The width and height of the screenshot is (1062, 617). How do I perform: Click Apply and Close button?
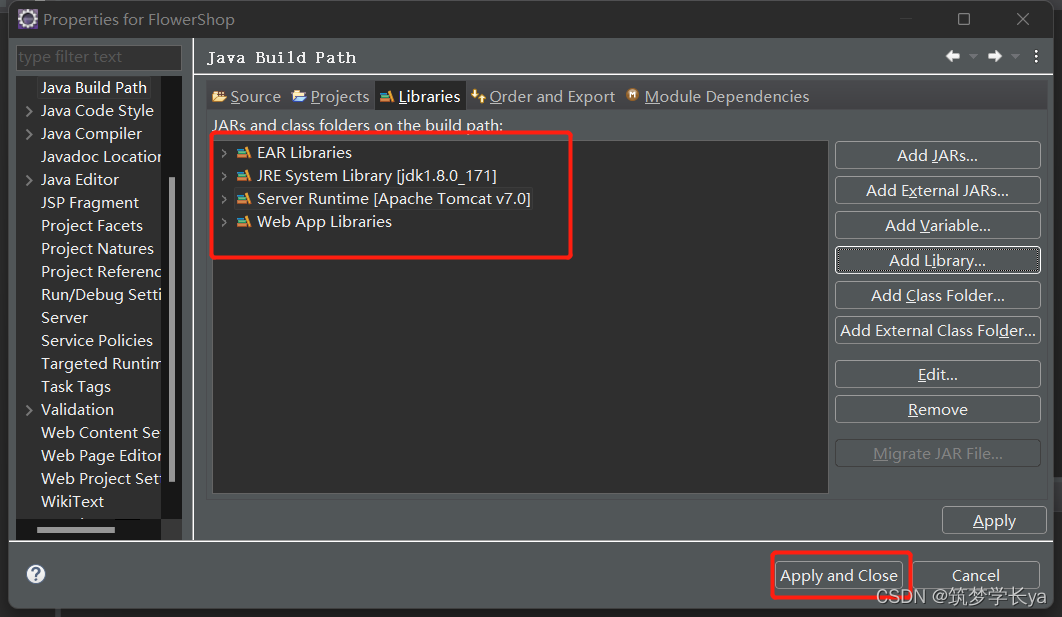click(838, 576)
